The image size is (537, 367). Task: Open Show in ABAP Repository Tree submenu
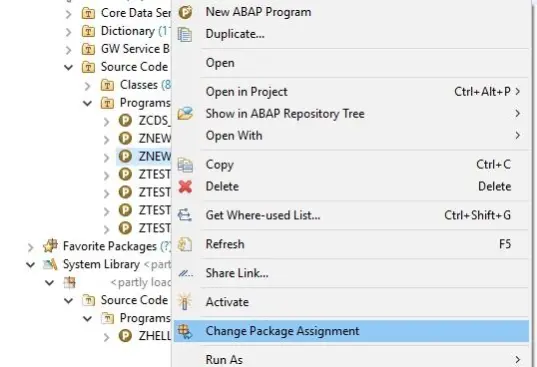(x=351, y=114)
